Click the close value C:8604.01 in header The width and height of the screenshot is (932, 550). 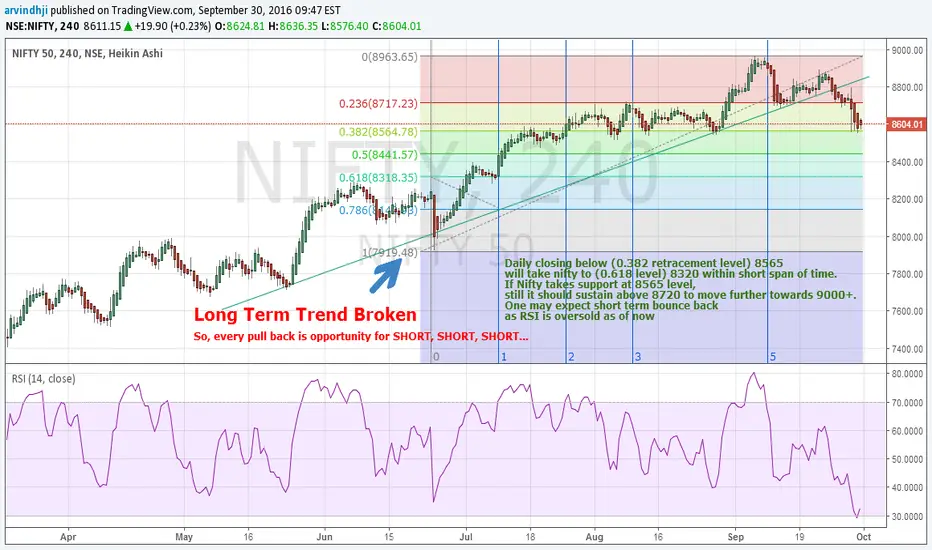(396, 26)
